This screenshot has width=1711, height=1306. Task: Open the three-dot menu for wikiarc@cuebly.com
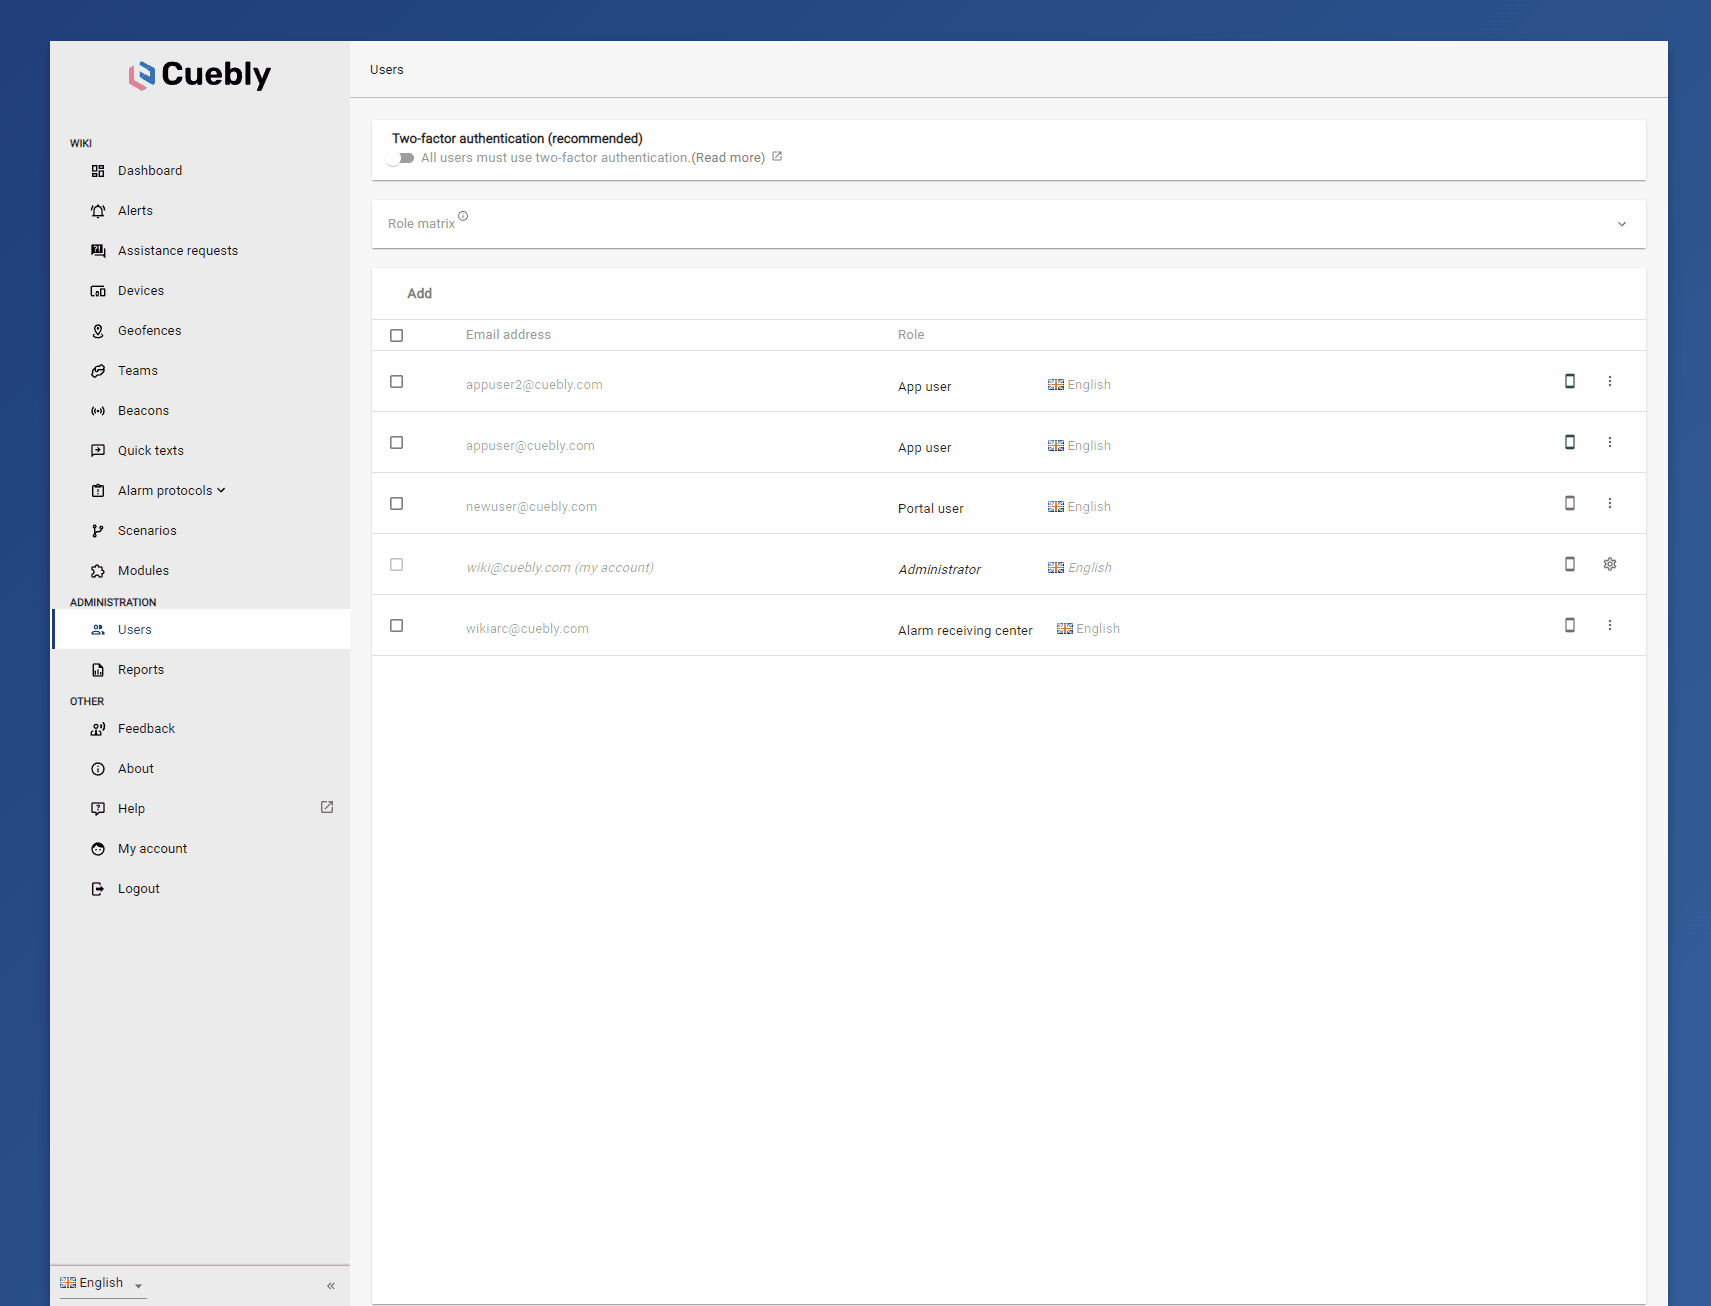click(x=1610, y=625)
